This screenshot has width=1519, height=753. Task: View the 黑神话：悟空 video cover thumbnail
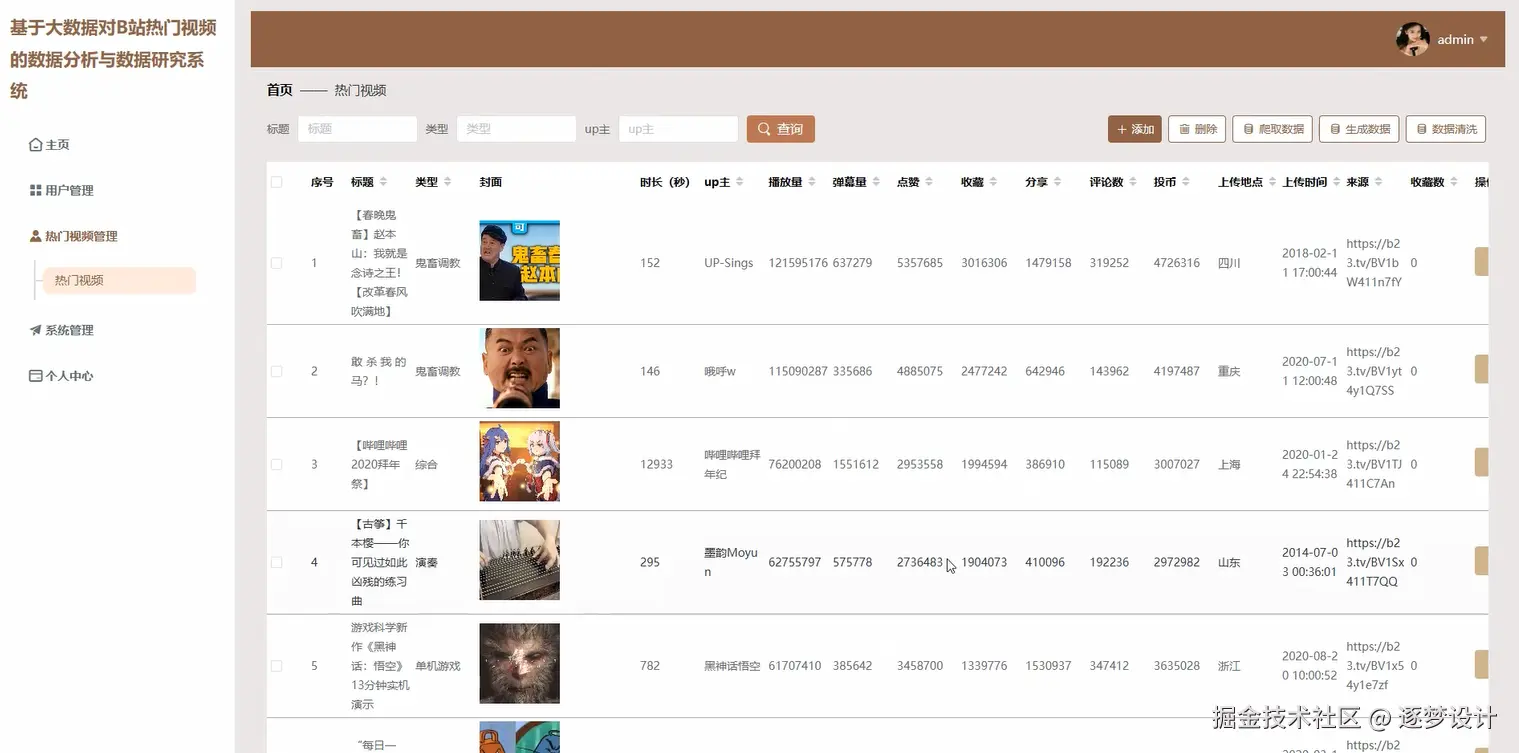click(520, 664)
